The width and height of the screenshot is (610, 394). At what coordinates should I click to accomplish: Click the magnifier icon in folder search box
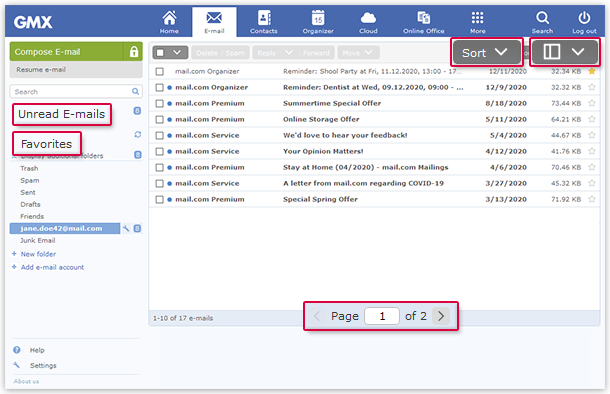click(x=135, y=91)
